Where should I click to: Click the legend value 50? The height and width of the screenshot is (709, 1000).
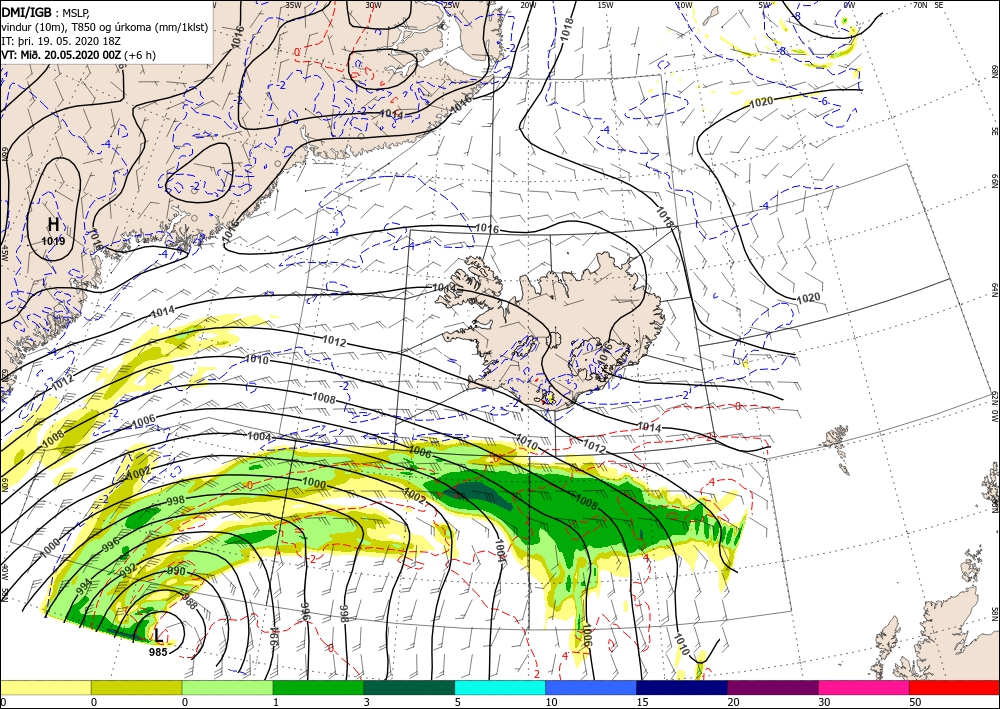click(914, 703)
